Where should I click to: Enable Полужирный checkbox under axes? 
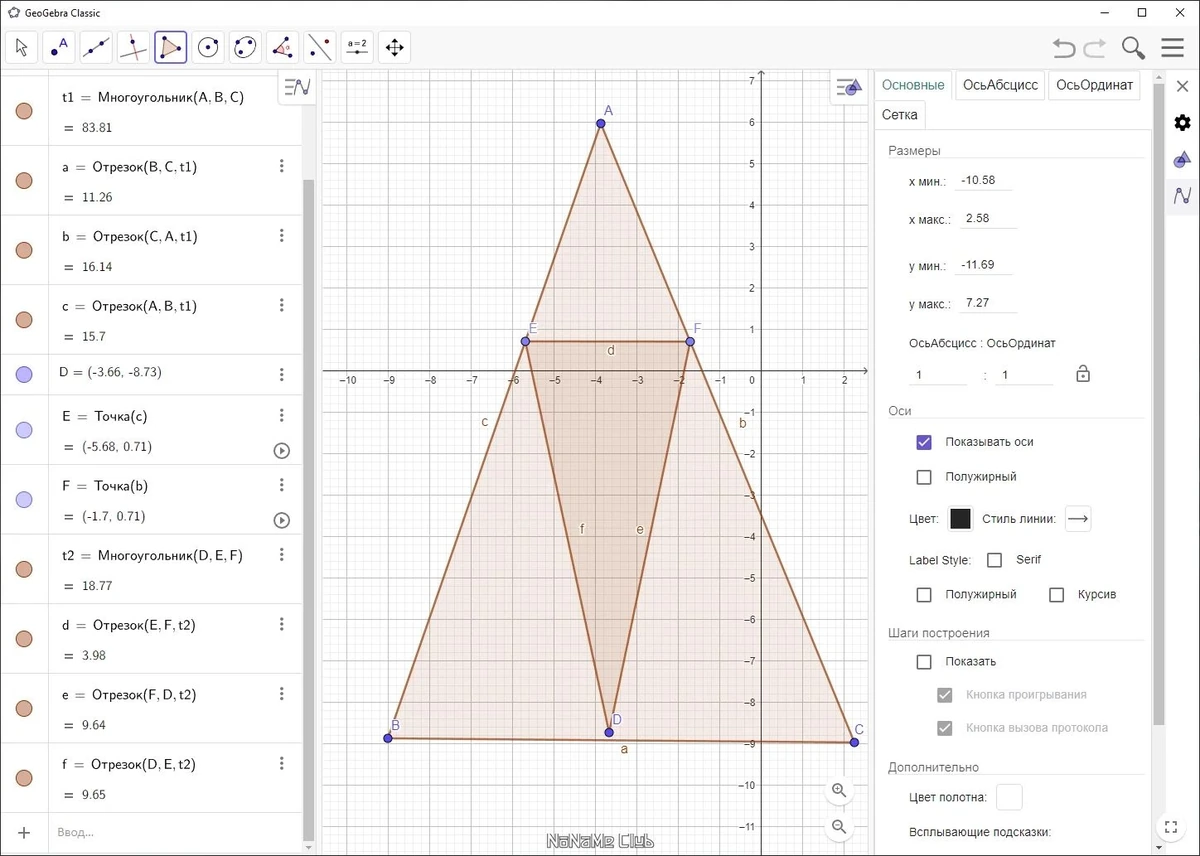924,477
